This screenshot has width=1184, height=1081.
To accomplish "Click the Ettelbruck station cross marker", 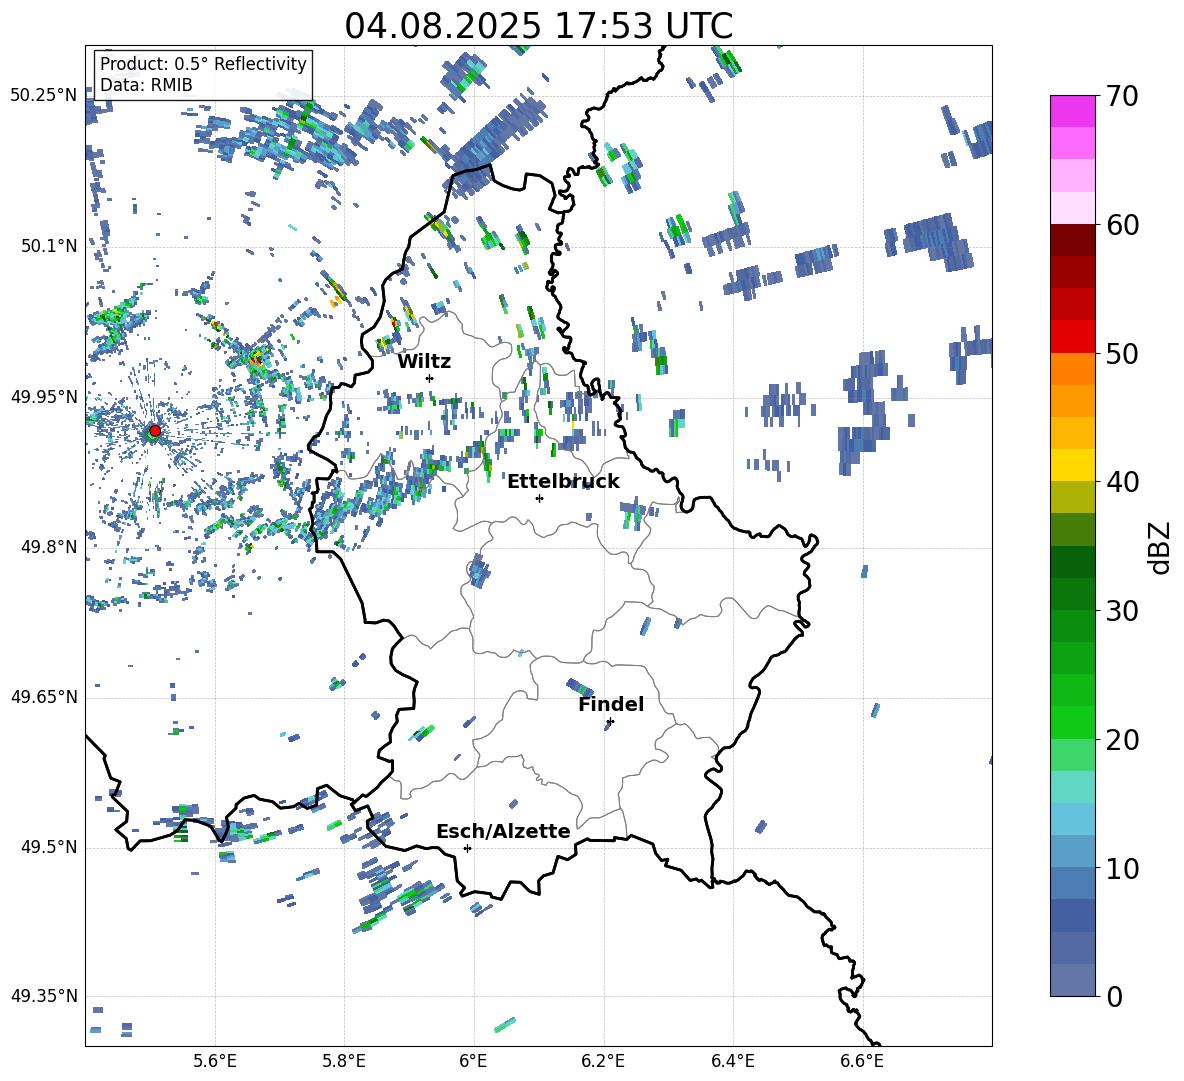I will pos(539,498).
